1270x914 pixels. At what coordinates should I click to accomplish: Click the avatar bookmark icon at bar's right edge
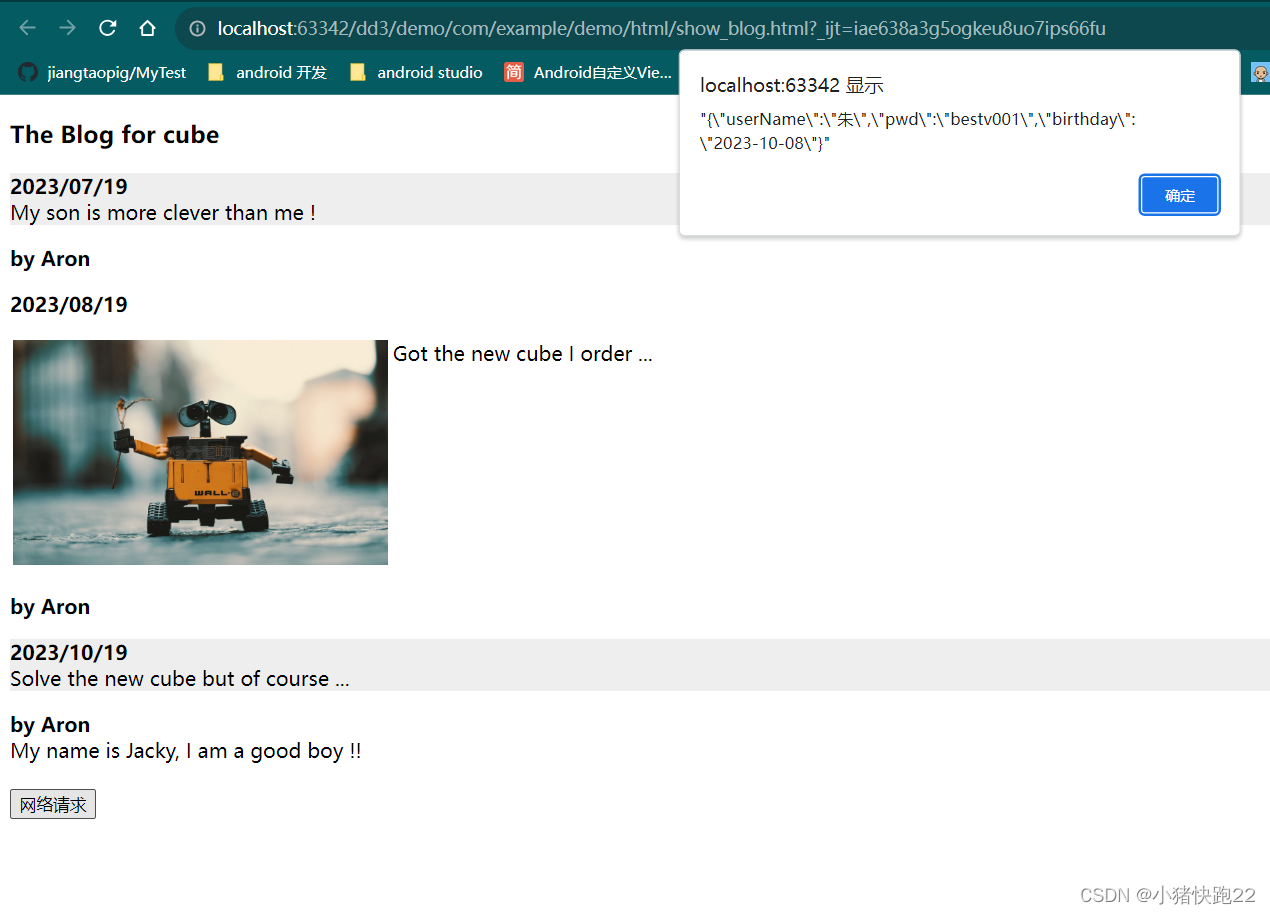pos(1260,72)
